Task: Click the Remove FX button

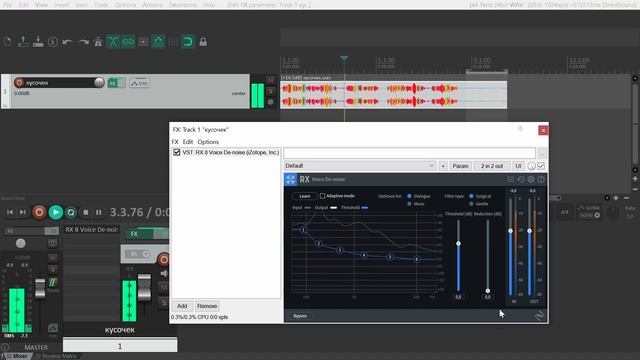Action: (x=207, y=306)
